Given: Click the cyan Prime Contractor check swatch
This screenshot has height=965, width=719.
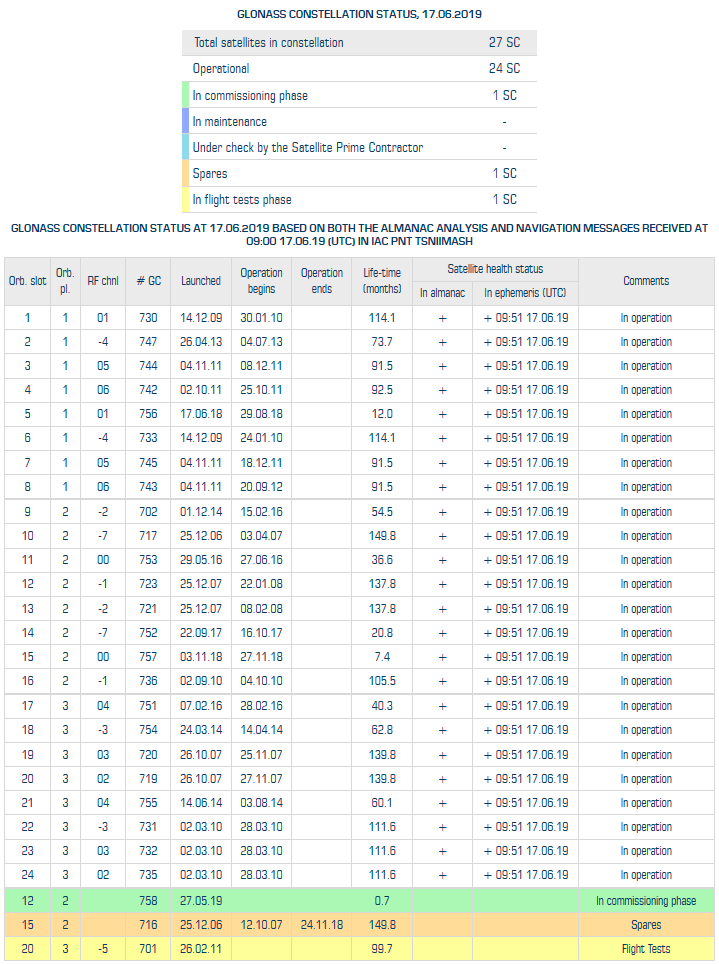Looking at the screenshot, I should (185, 148).
